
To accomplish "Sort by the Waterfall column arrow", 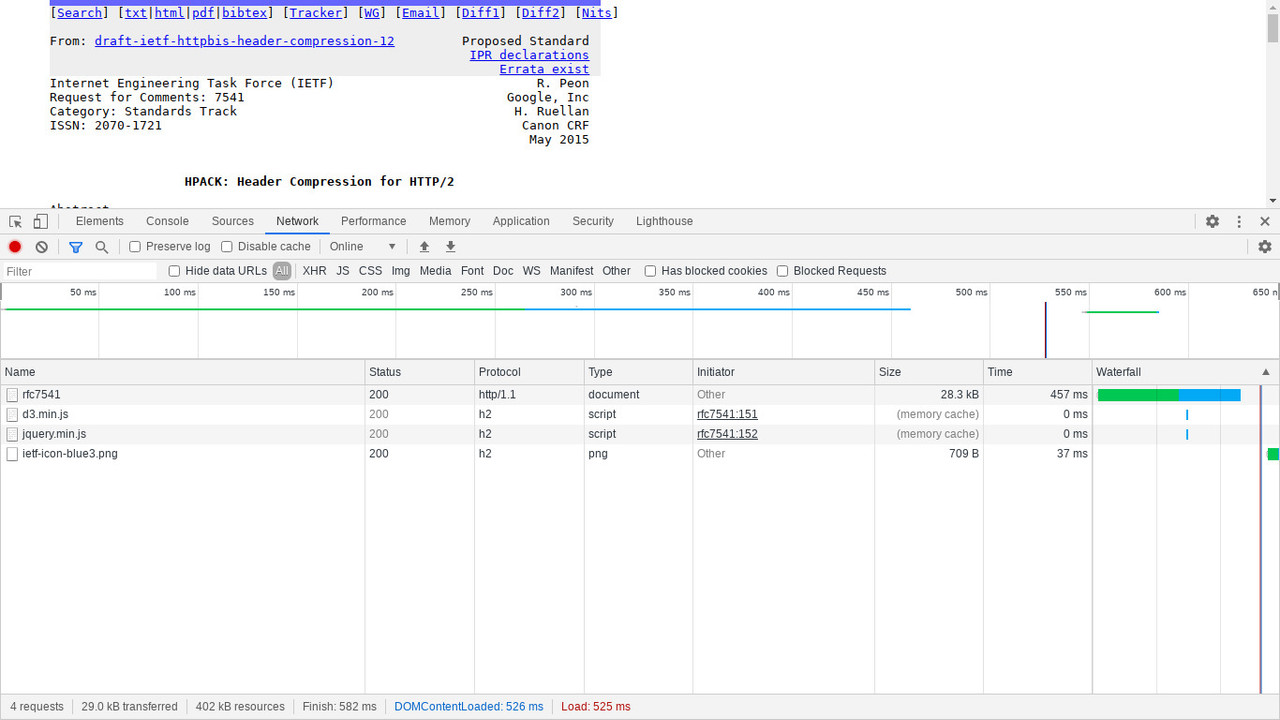I will point(1266,372).
